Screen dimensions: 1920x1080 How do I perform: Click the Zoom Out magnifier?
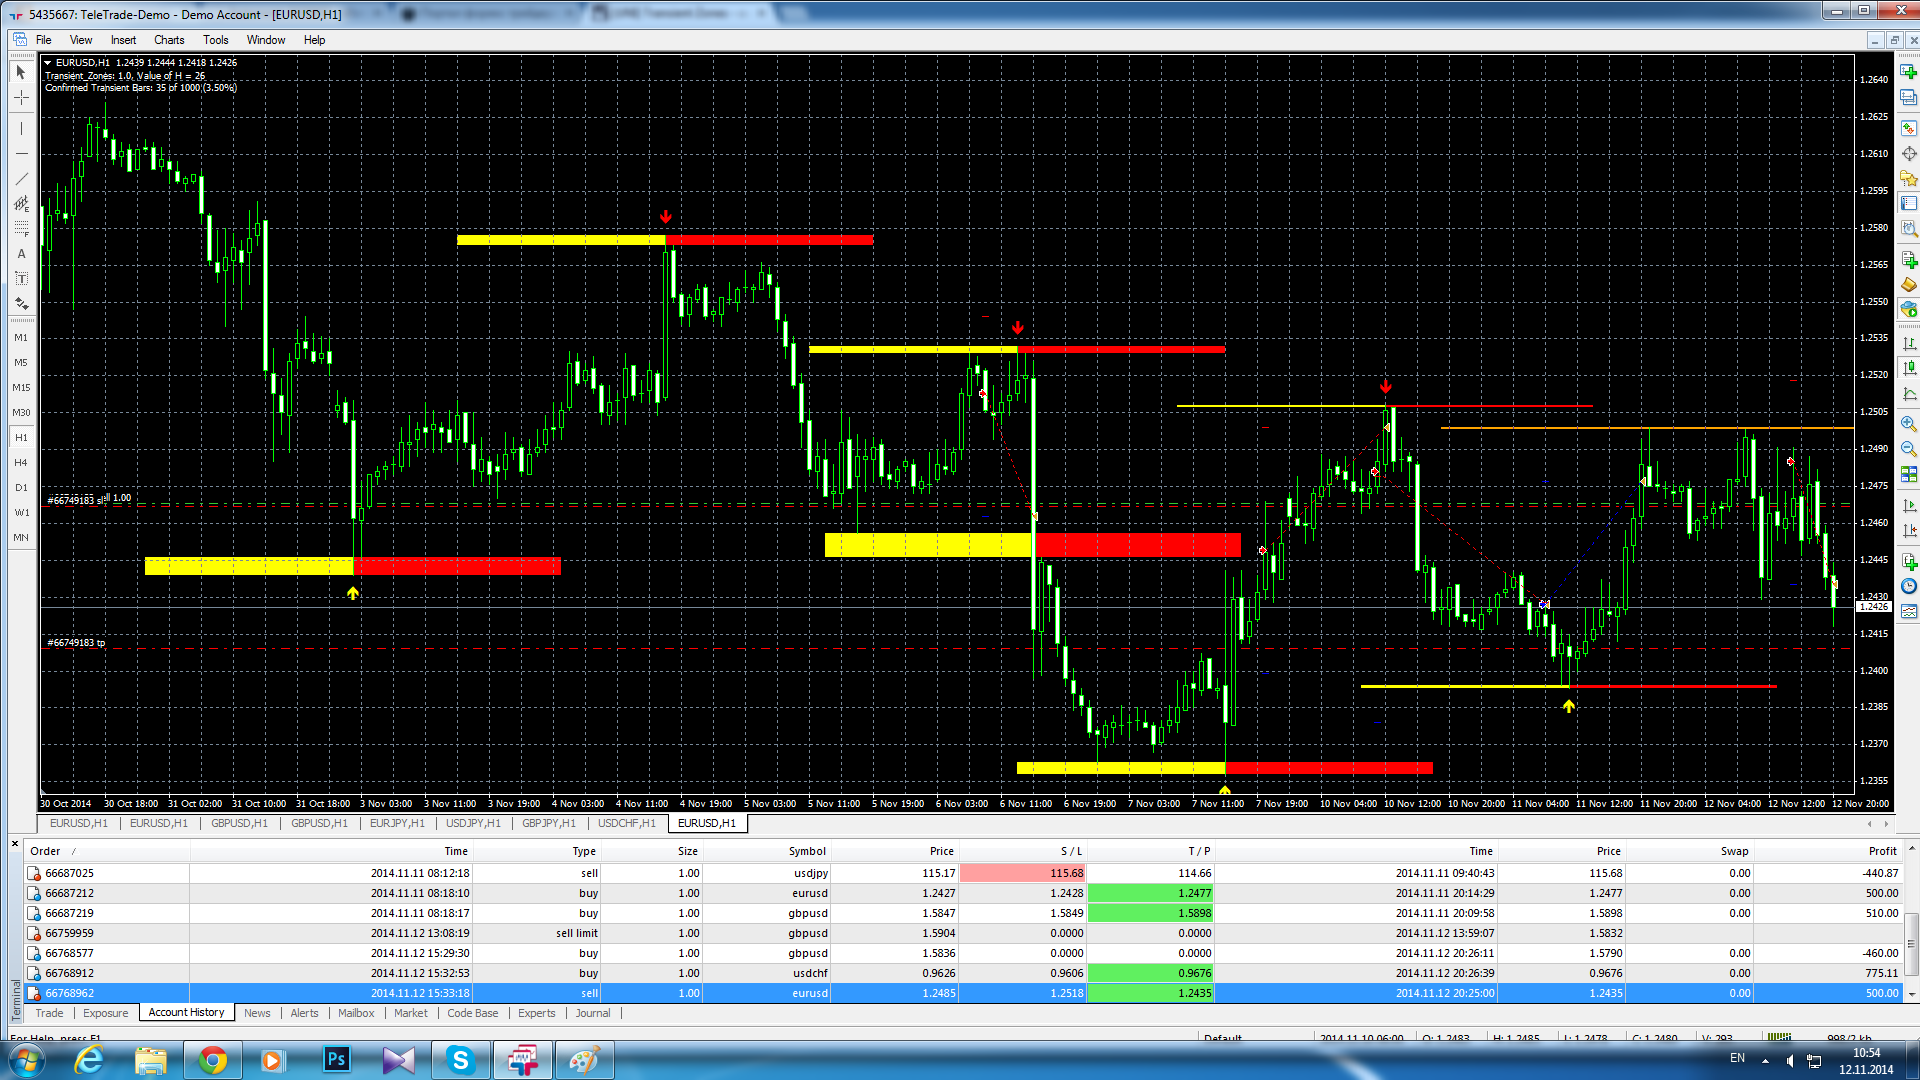(x=1909, y=449)
